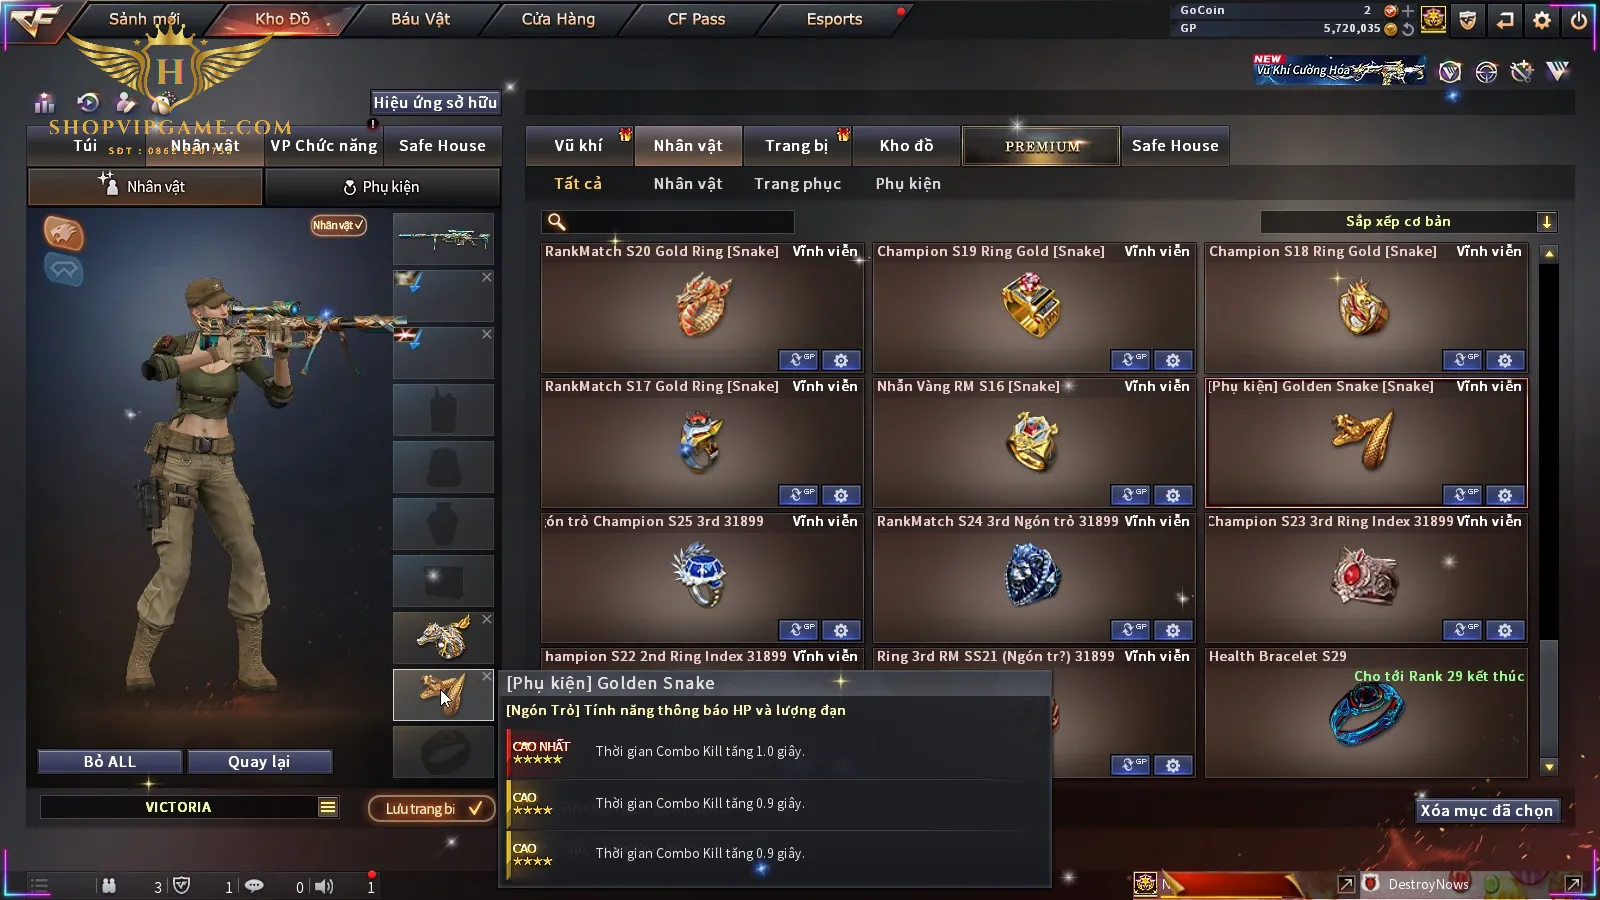
Task: Click Xóa mục đã chọn button
Action: pyautogui.click(x=1487, y=811)
